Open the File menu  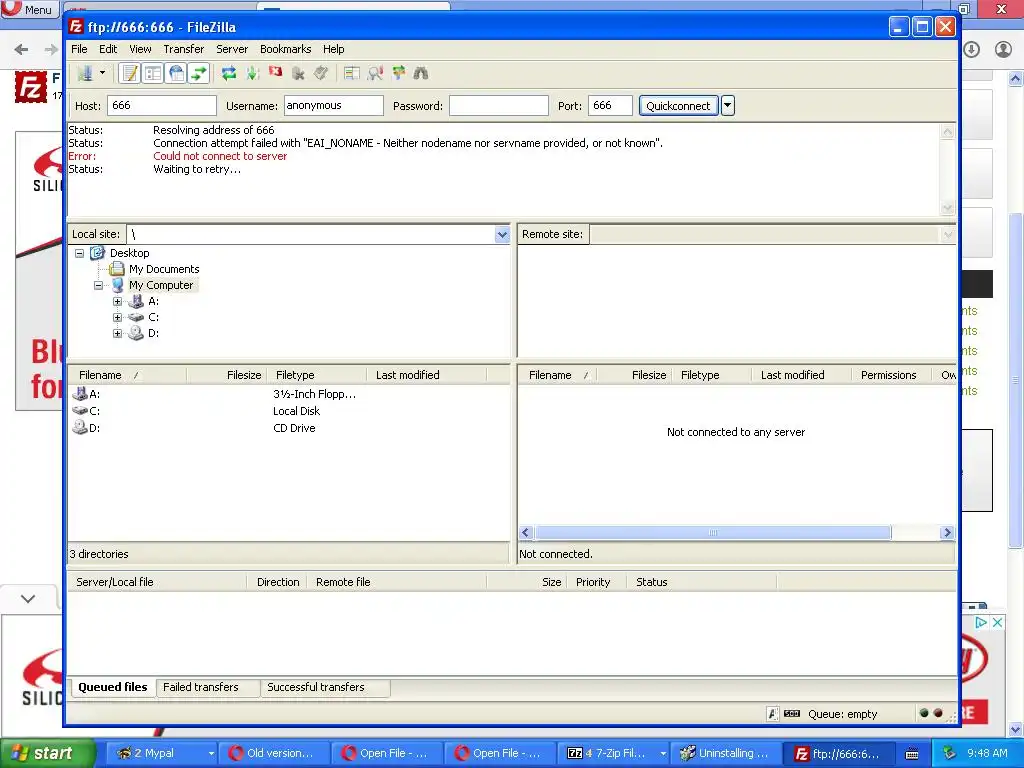coord(79,49)
